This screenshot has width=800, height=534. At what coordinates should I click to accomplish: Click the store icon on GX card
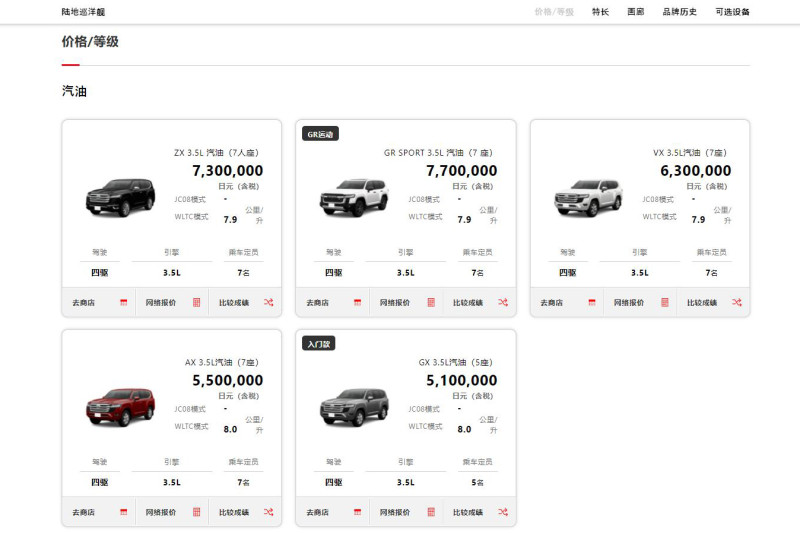click(x=357, y=512)
